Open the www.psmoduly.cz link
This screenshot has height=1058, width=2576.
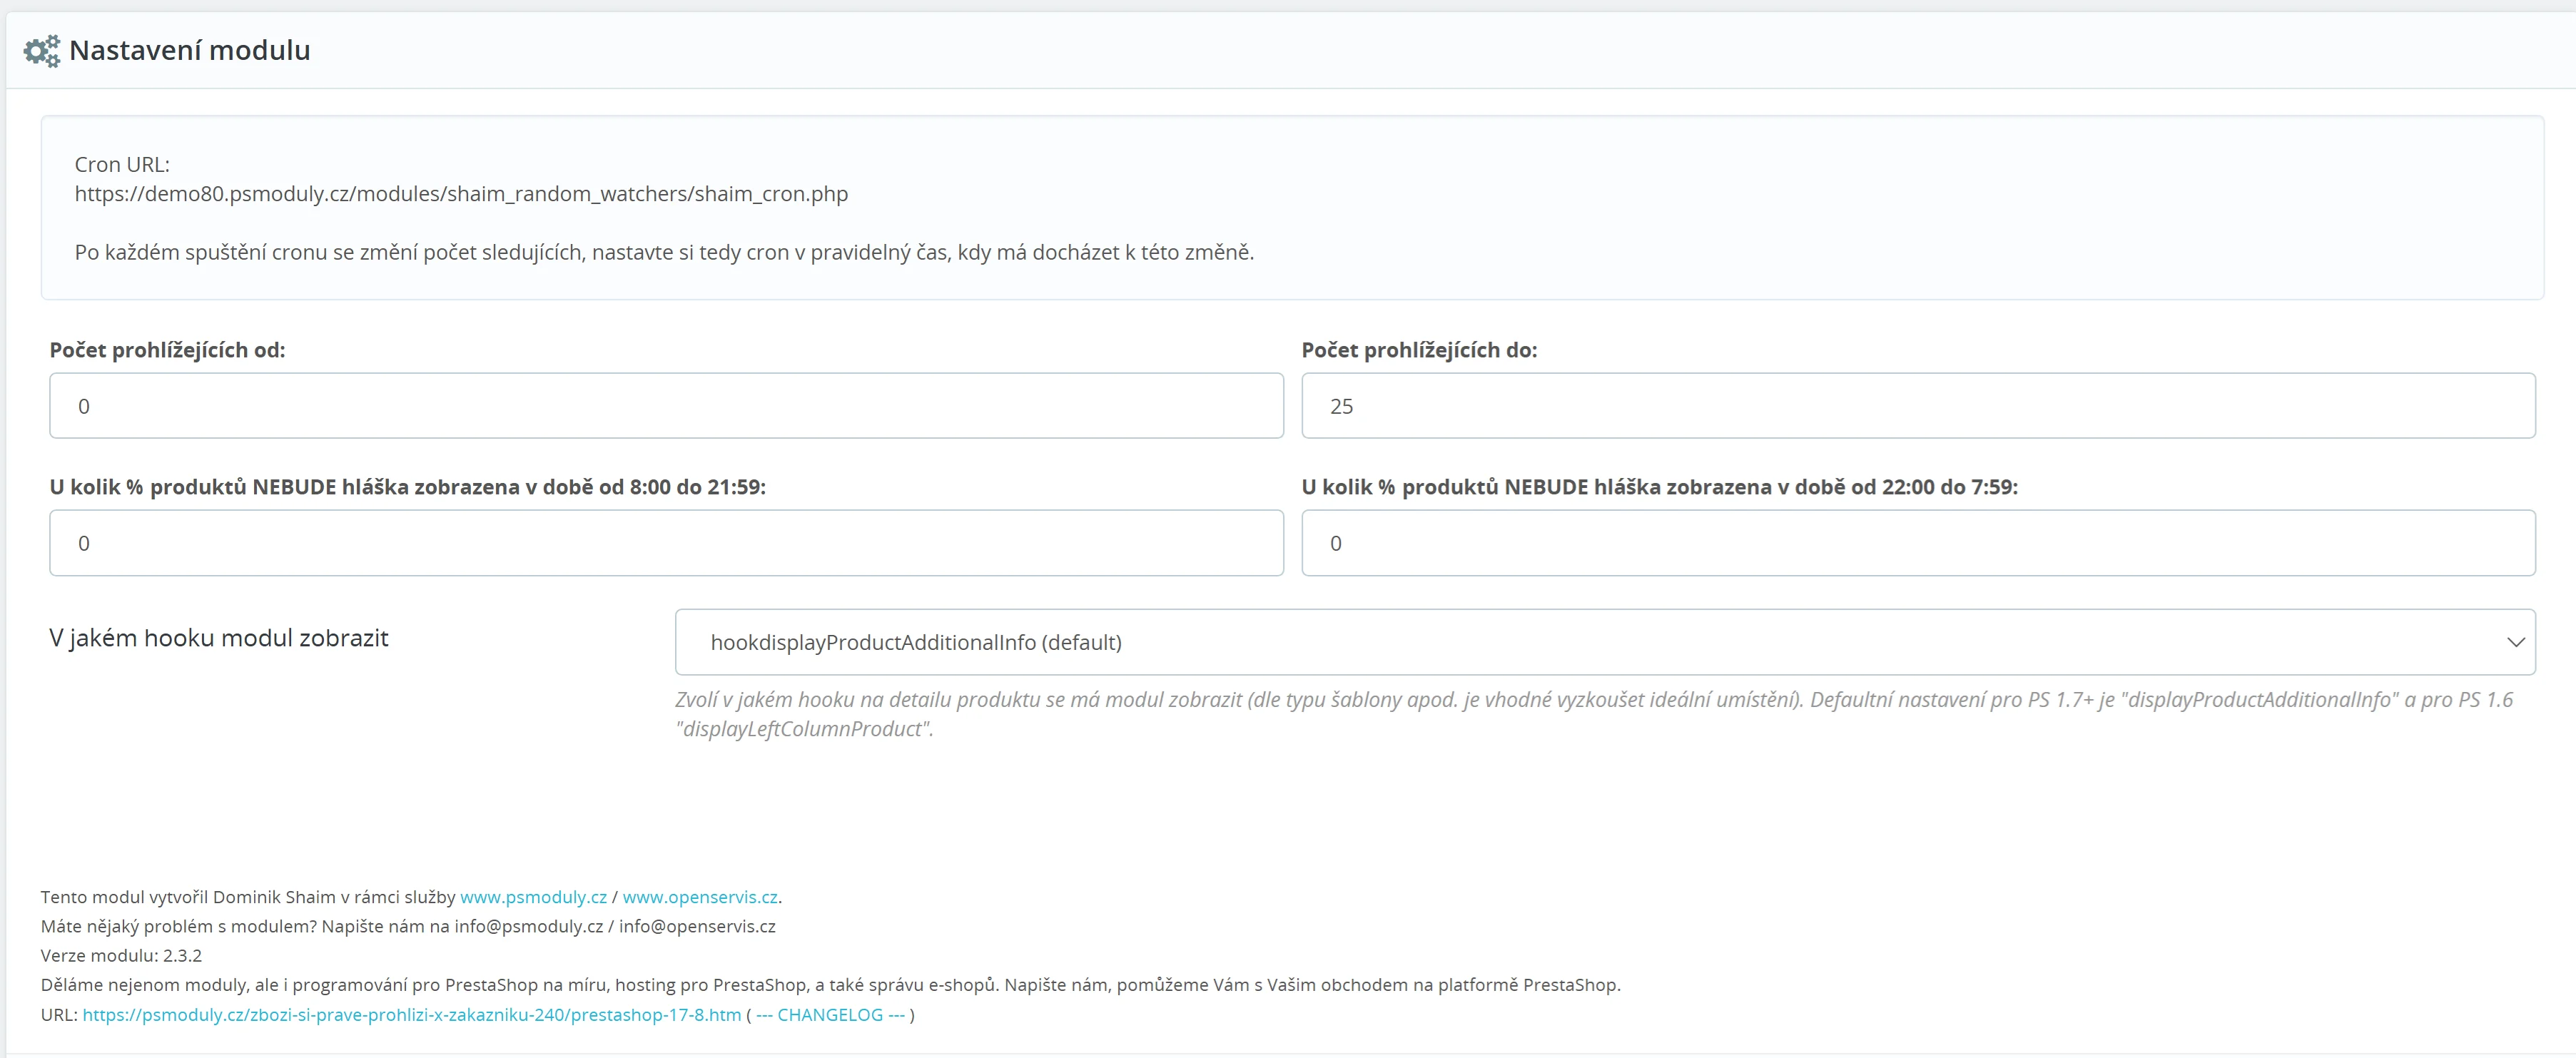533,897
